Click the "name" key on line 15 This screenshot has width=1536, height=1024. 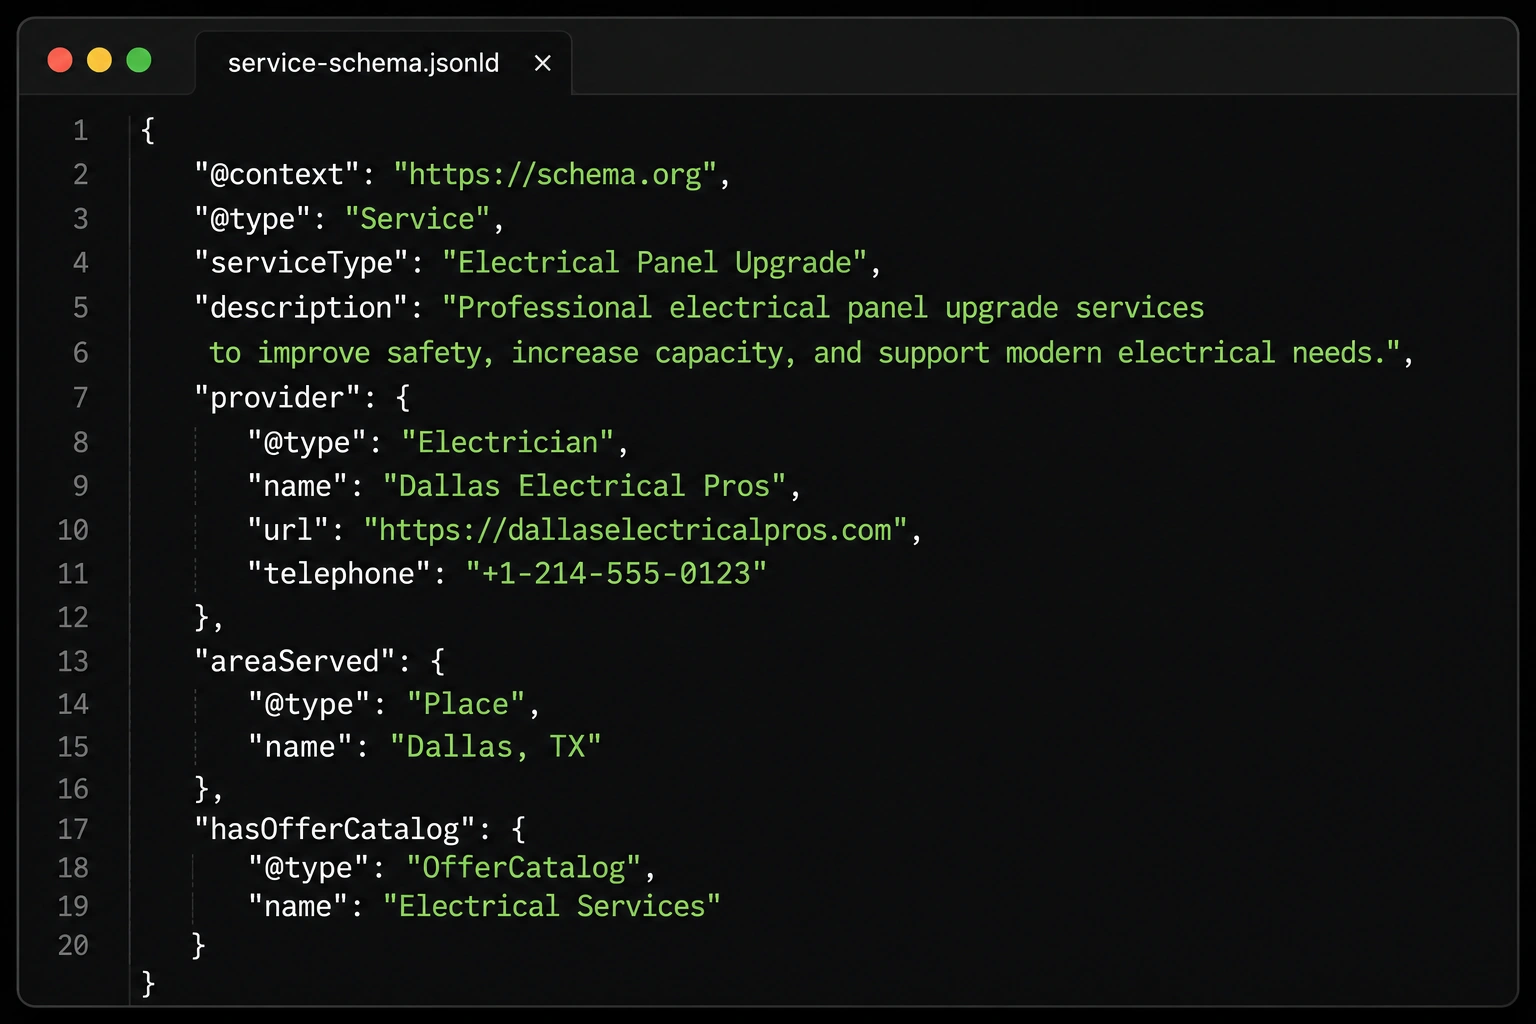point(300,748)
